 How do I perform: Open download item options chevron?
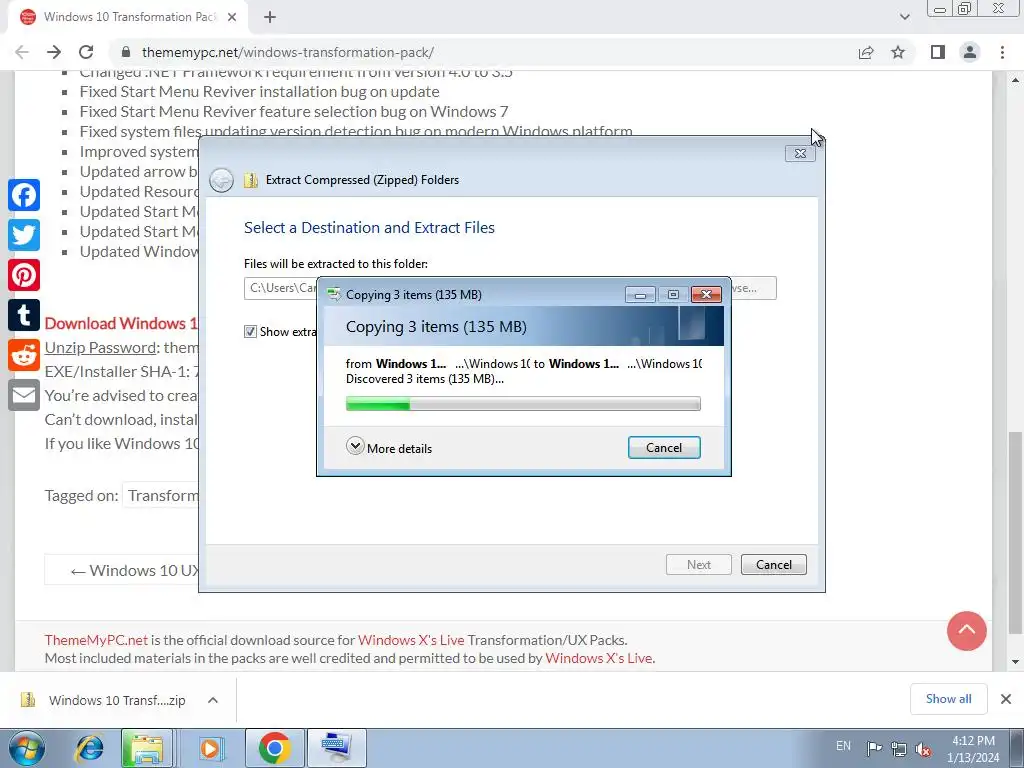click(x=213, y=700)
